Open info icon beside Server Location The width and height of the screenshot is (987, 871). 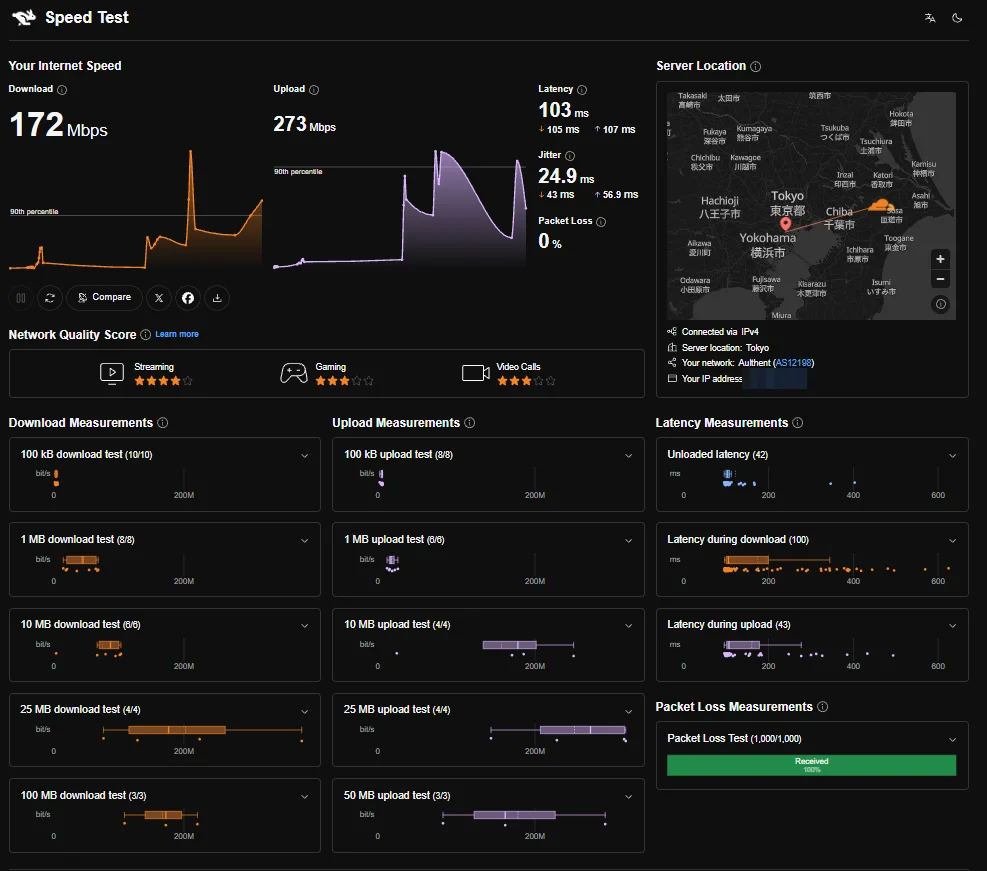(x=755, y=66)
